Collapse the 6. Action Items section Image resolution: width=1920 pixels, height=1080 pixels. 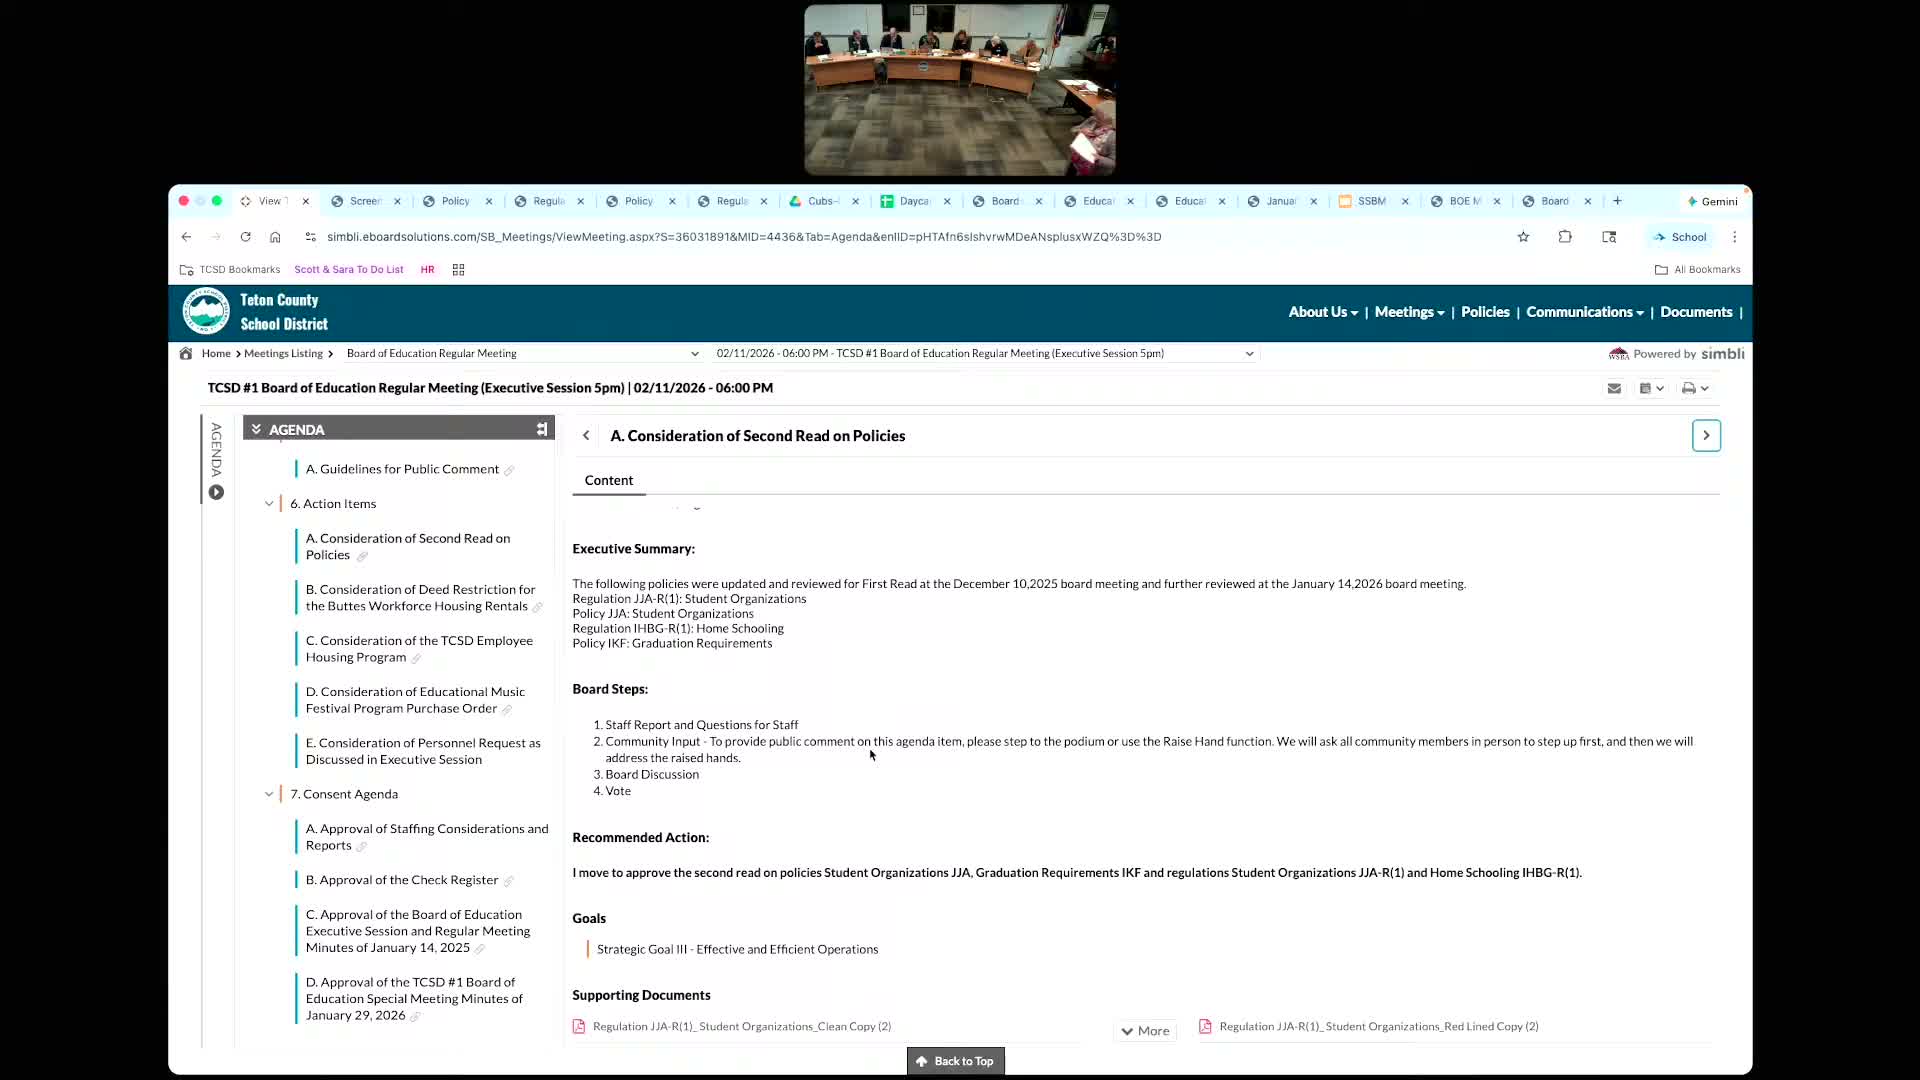[269, 504]
